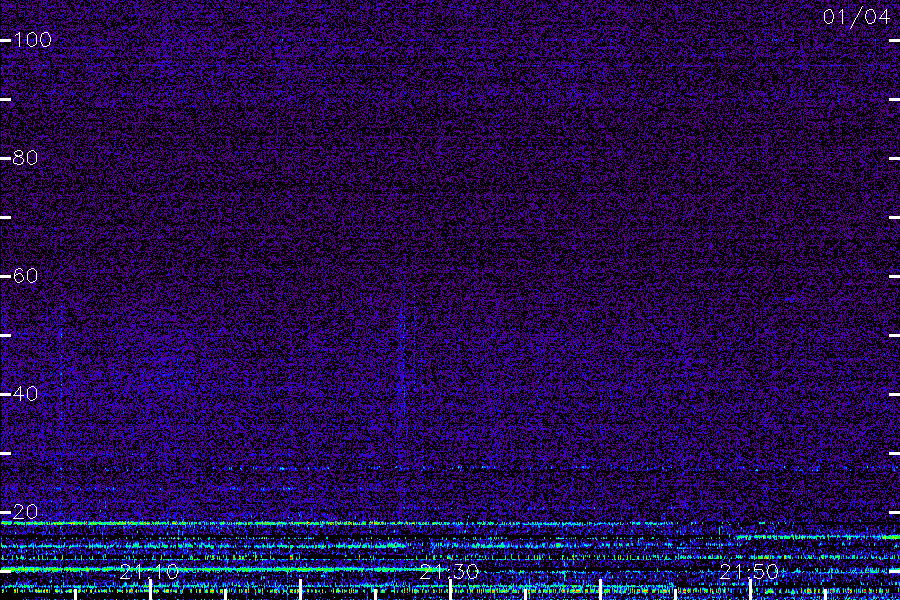
Task: Click the 01/04 date label
Action: [x=856, y=17]
